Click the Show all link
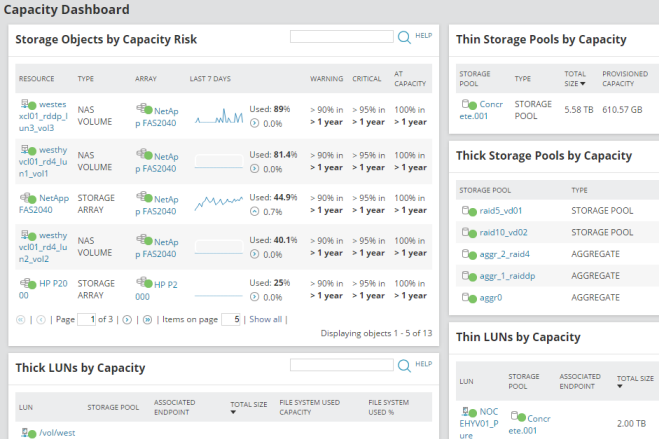Screen dimensions: 659x439 [265, 319]
